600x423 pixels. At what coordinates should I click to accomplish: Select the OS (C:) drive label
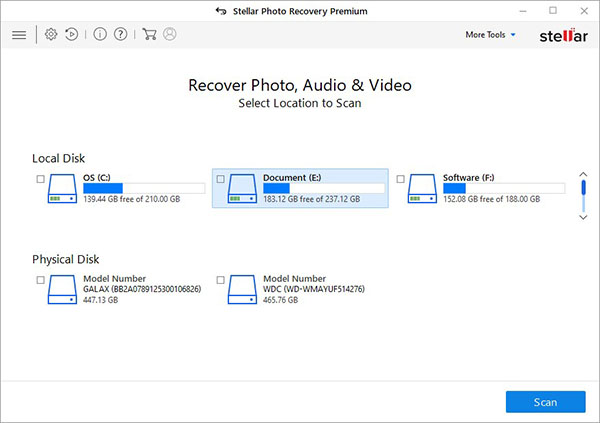tap(97, 178)
